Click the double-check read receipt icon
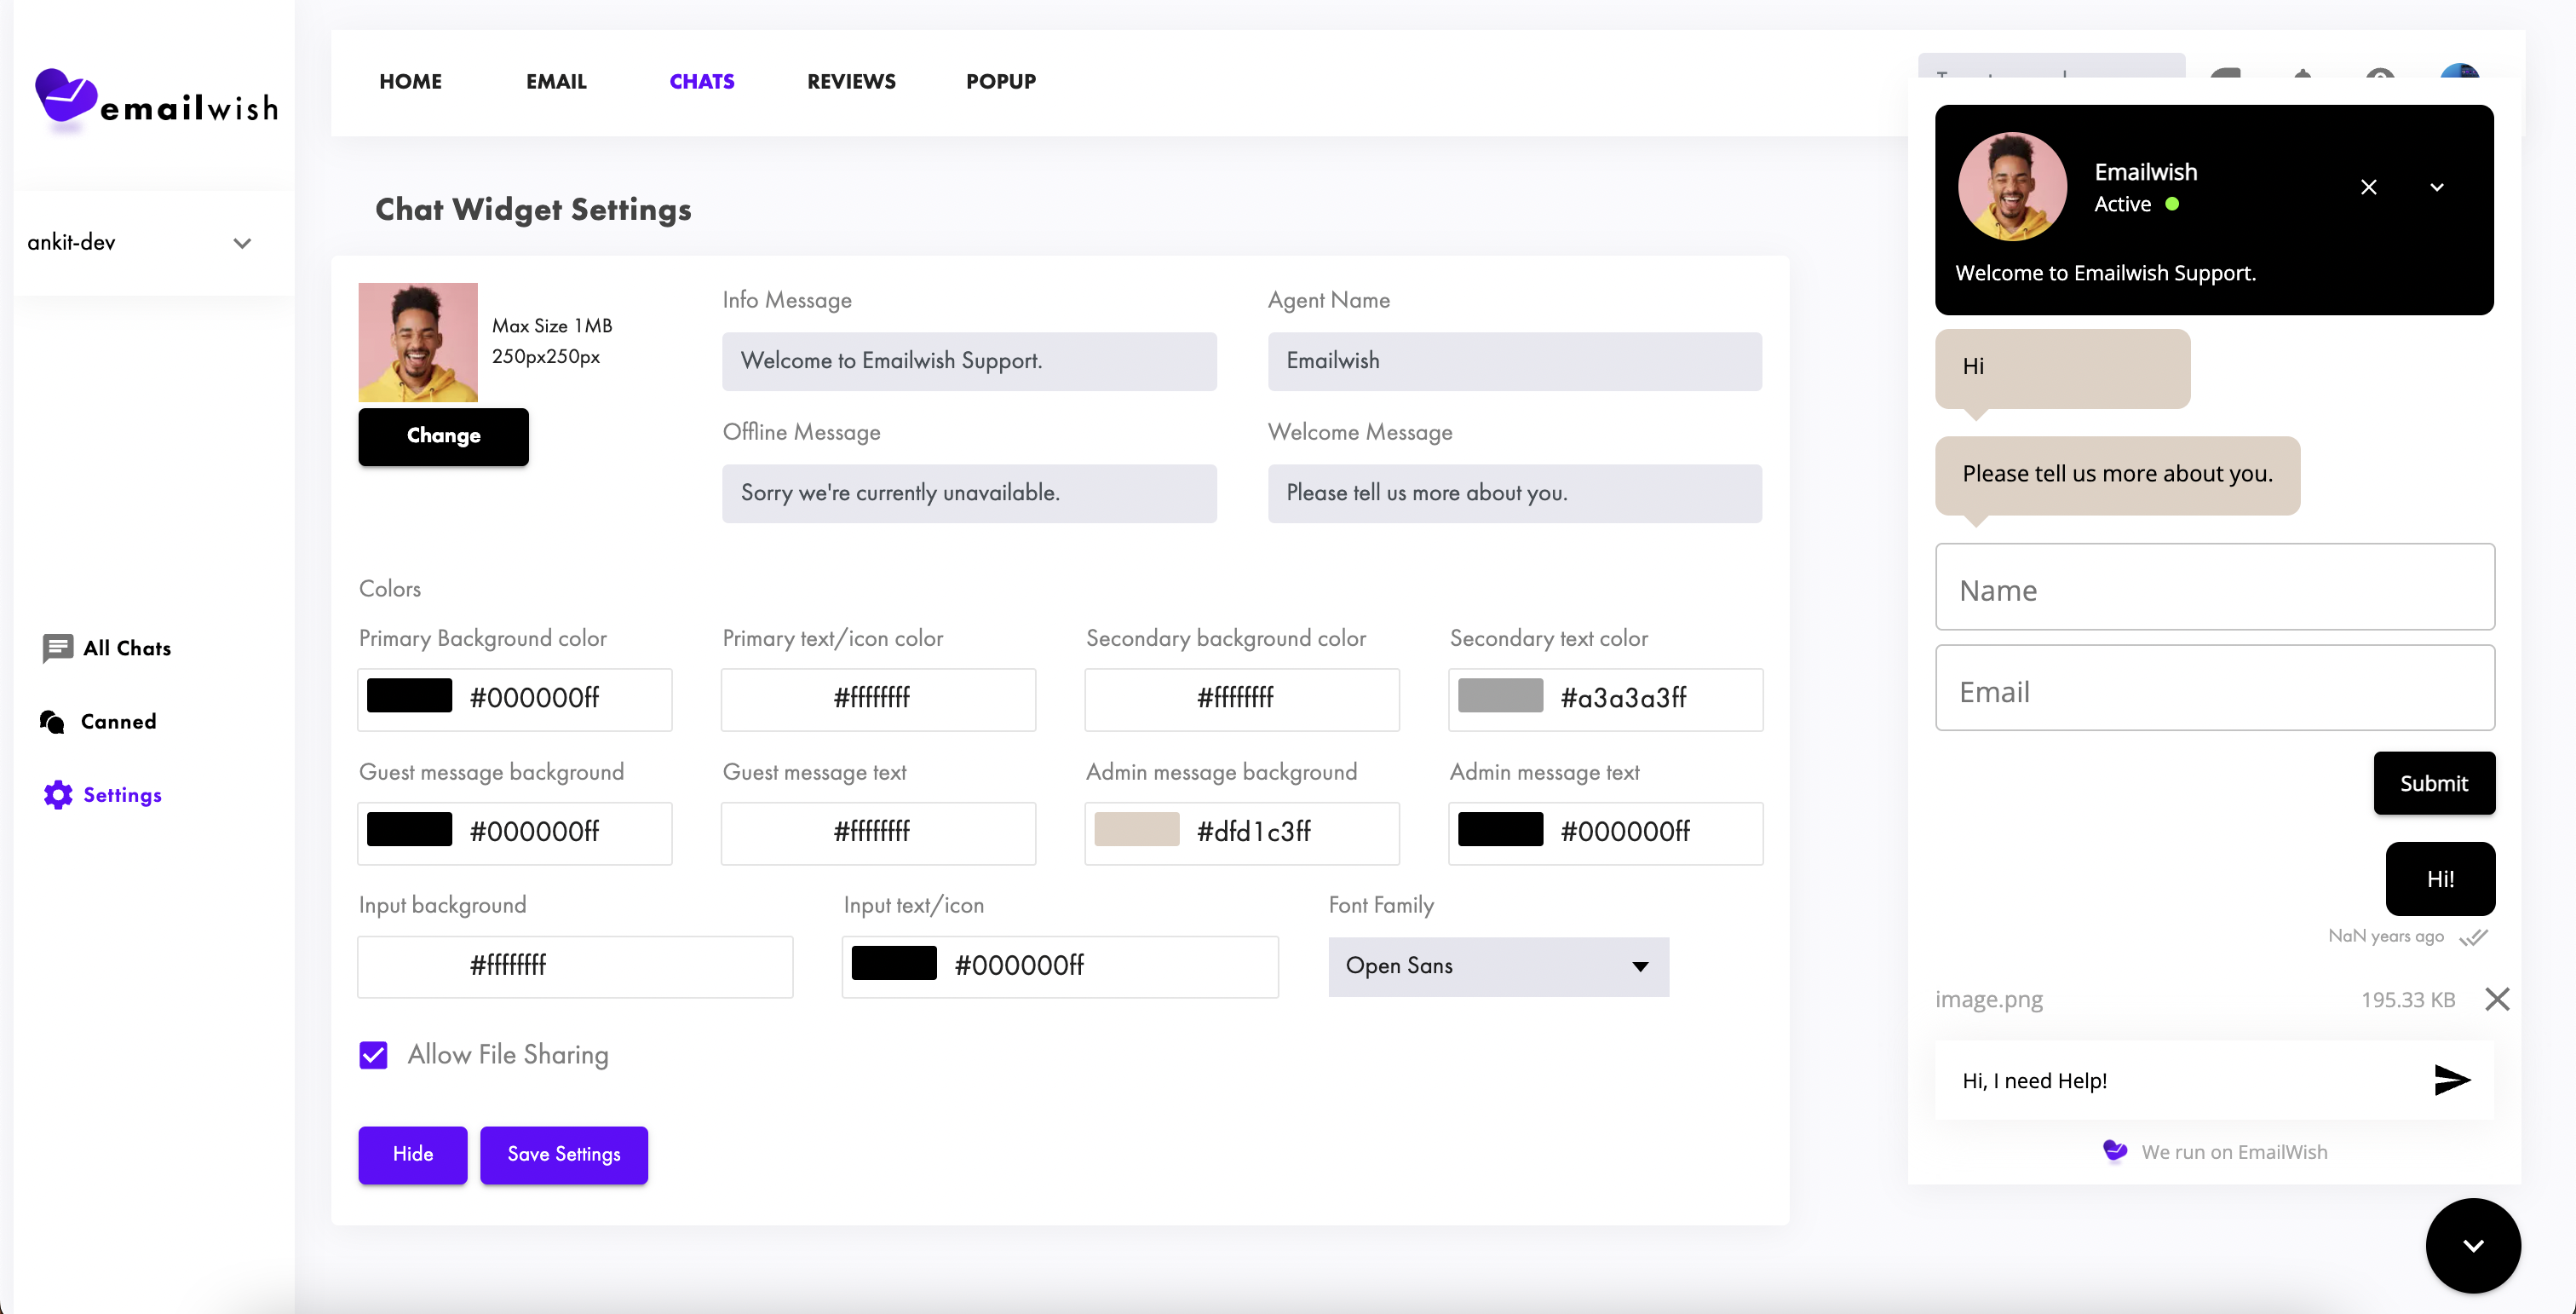This screenshot has height=1314, width=2576. (x=2473, y=937)
